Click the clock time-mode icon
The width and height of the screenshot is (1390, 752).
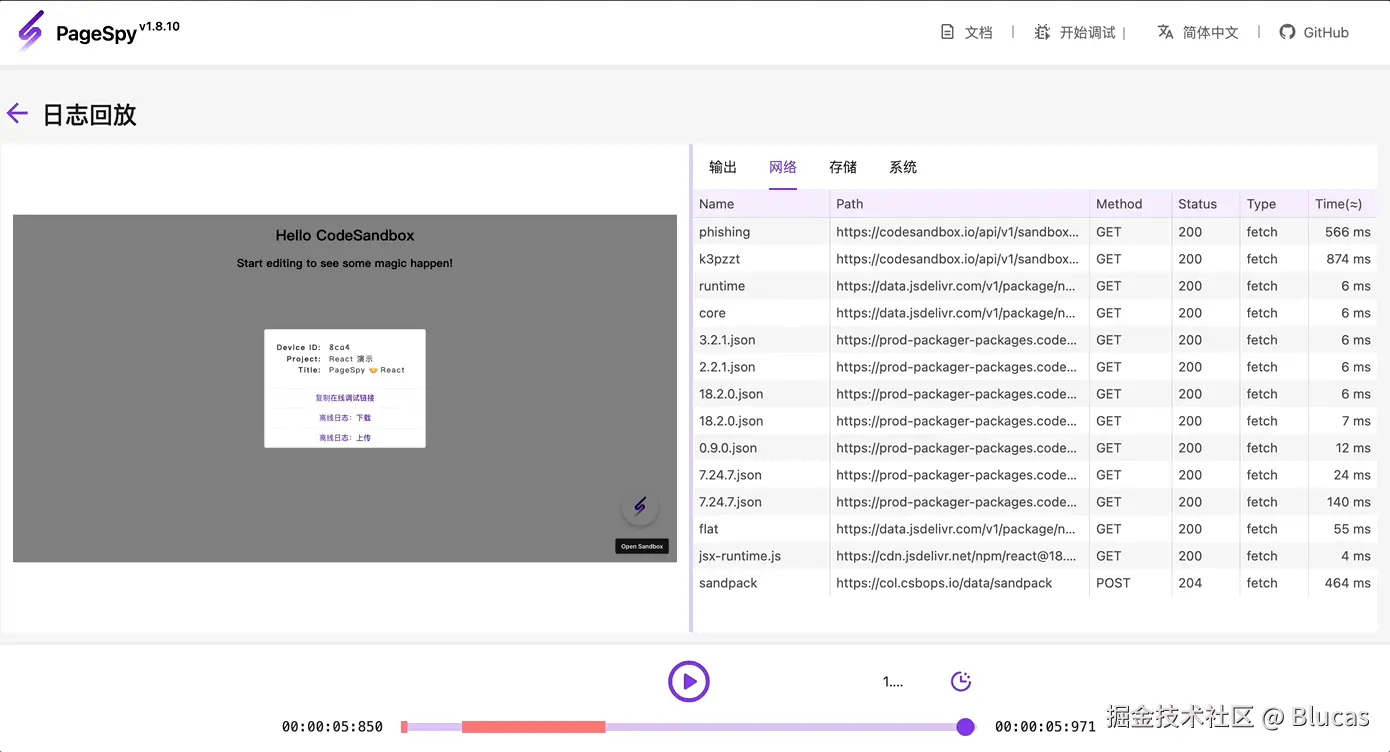(x=961, y=682)
